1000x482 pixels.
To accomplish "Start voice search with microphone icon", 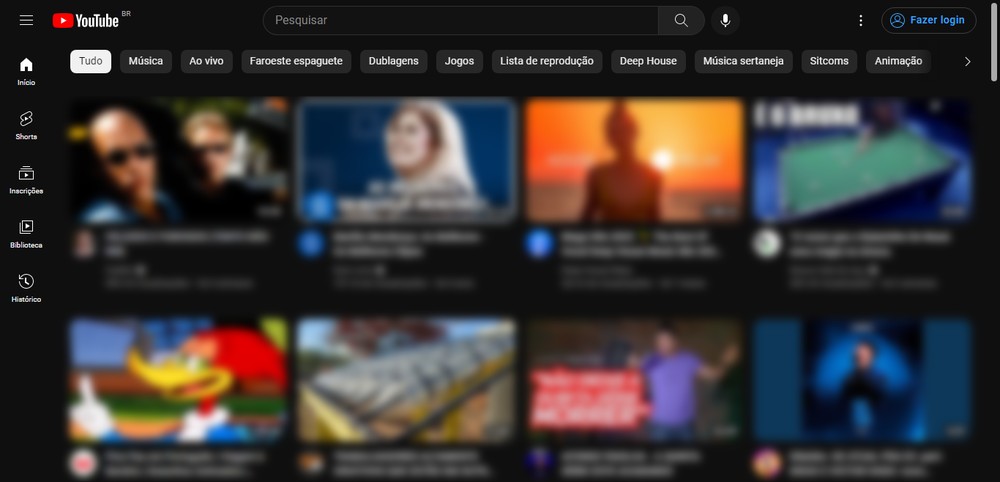I will 725,20.
